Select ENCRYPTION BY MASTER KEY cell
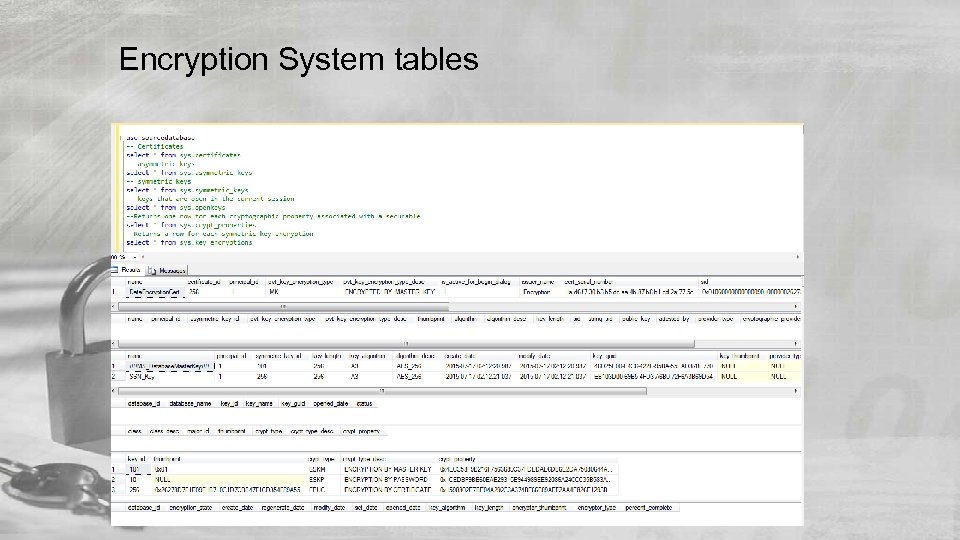Viewport: 960px width, 540px height. point(388,470)
